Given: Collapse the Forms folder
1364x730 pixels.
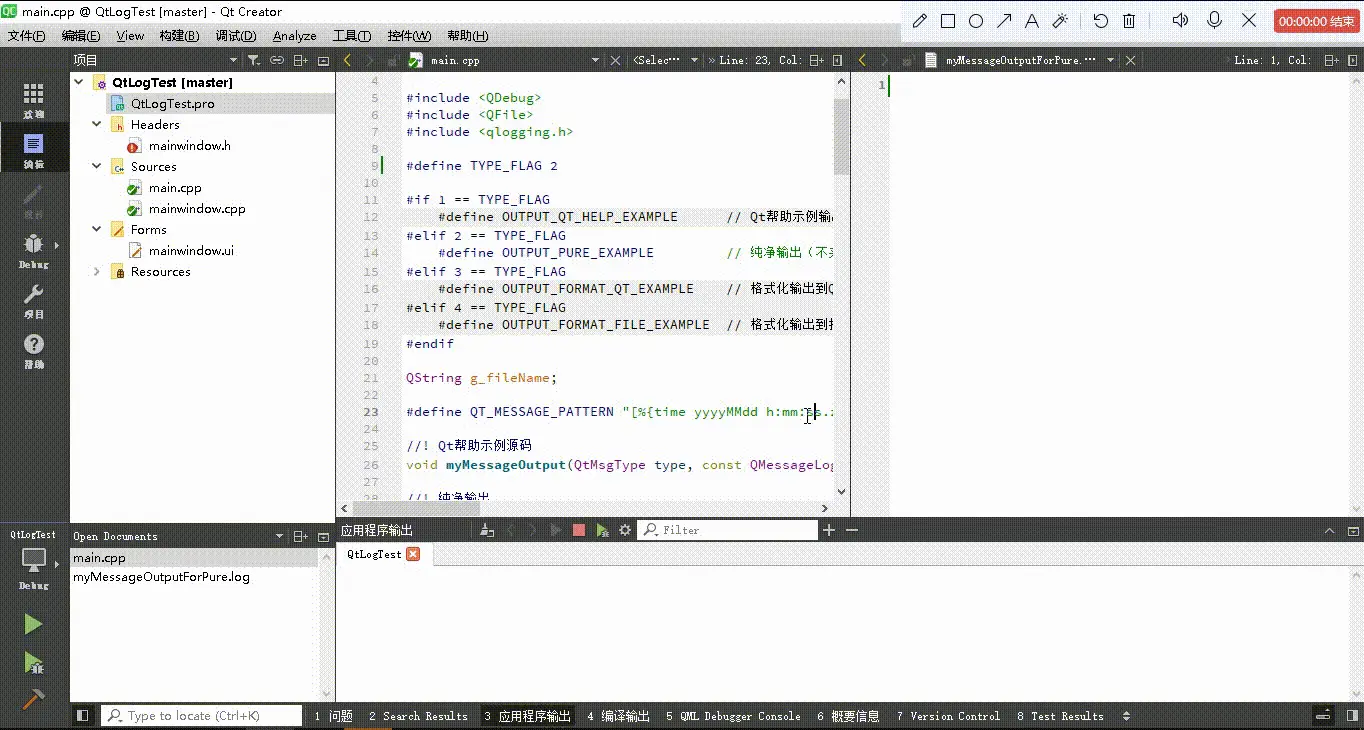Looking at the screenshot, I should [97, 230].
